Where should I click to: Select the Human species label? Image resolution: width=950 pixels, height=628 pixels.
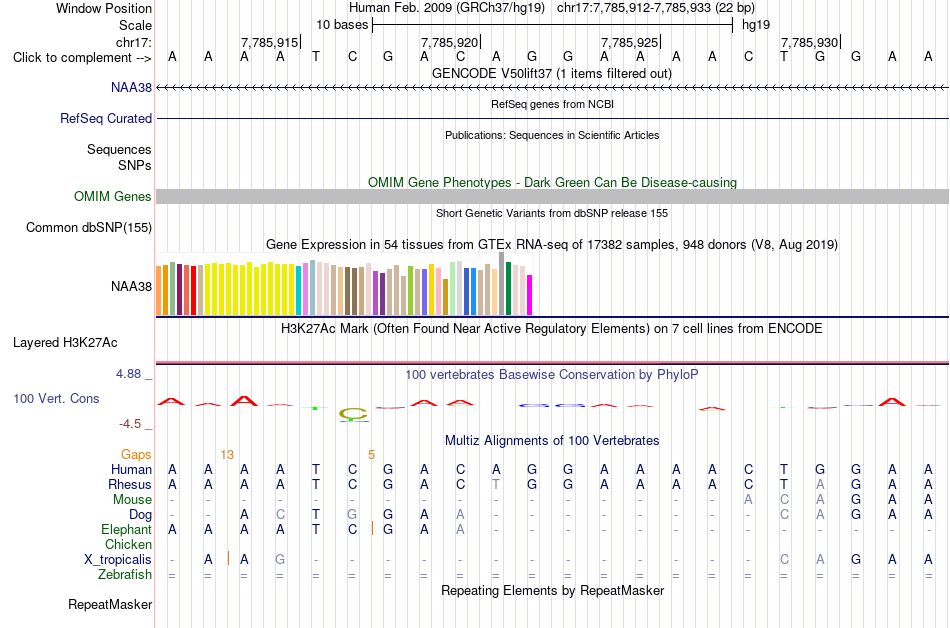pos(131,469)
